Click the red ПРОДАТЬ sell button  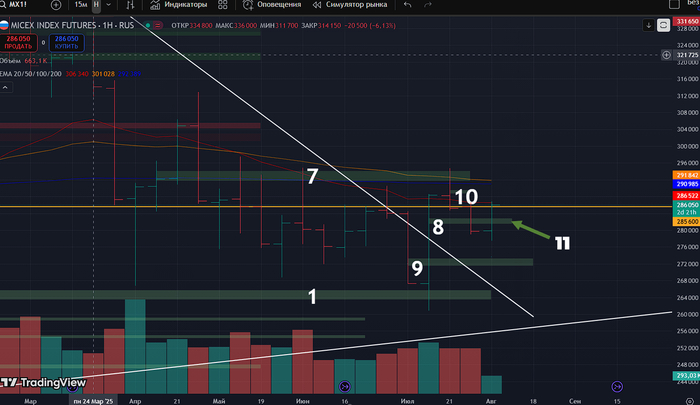[x=17, y=41]
